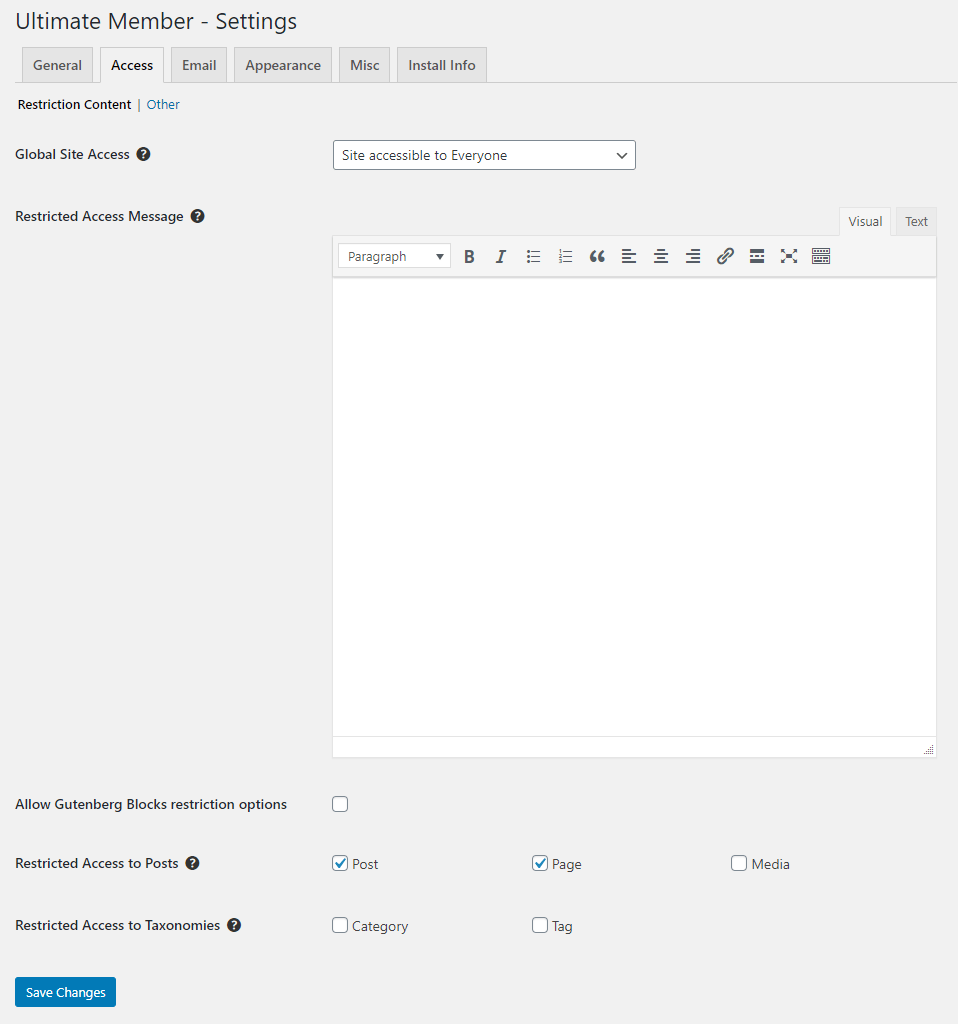Click the Allow Gutenberg Blocks restriction options label
This screenshot has height=1024, width=958.
click(151, 804)
